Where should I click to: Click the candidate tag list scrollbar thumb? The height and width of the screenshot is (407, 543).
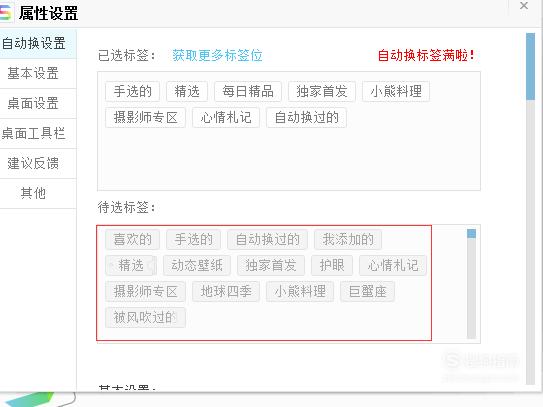click(471, 233)
